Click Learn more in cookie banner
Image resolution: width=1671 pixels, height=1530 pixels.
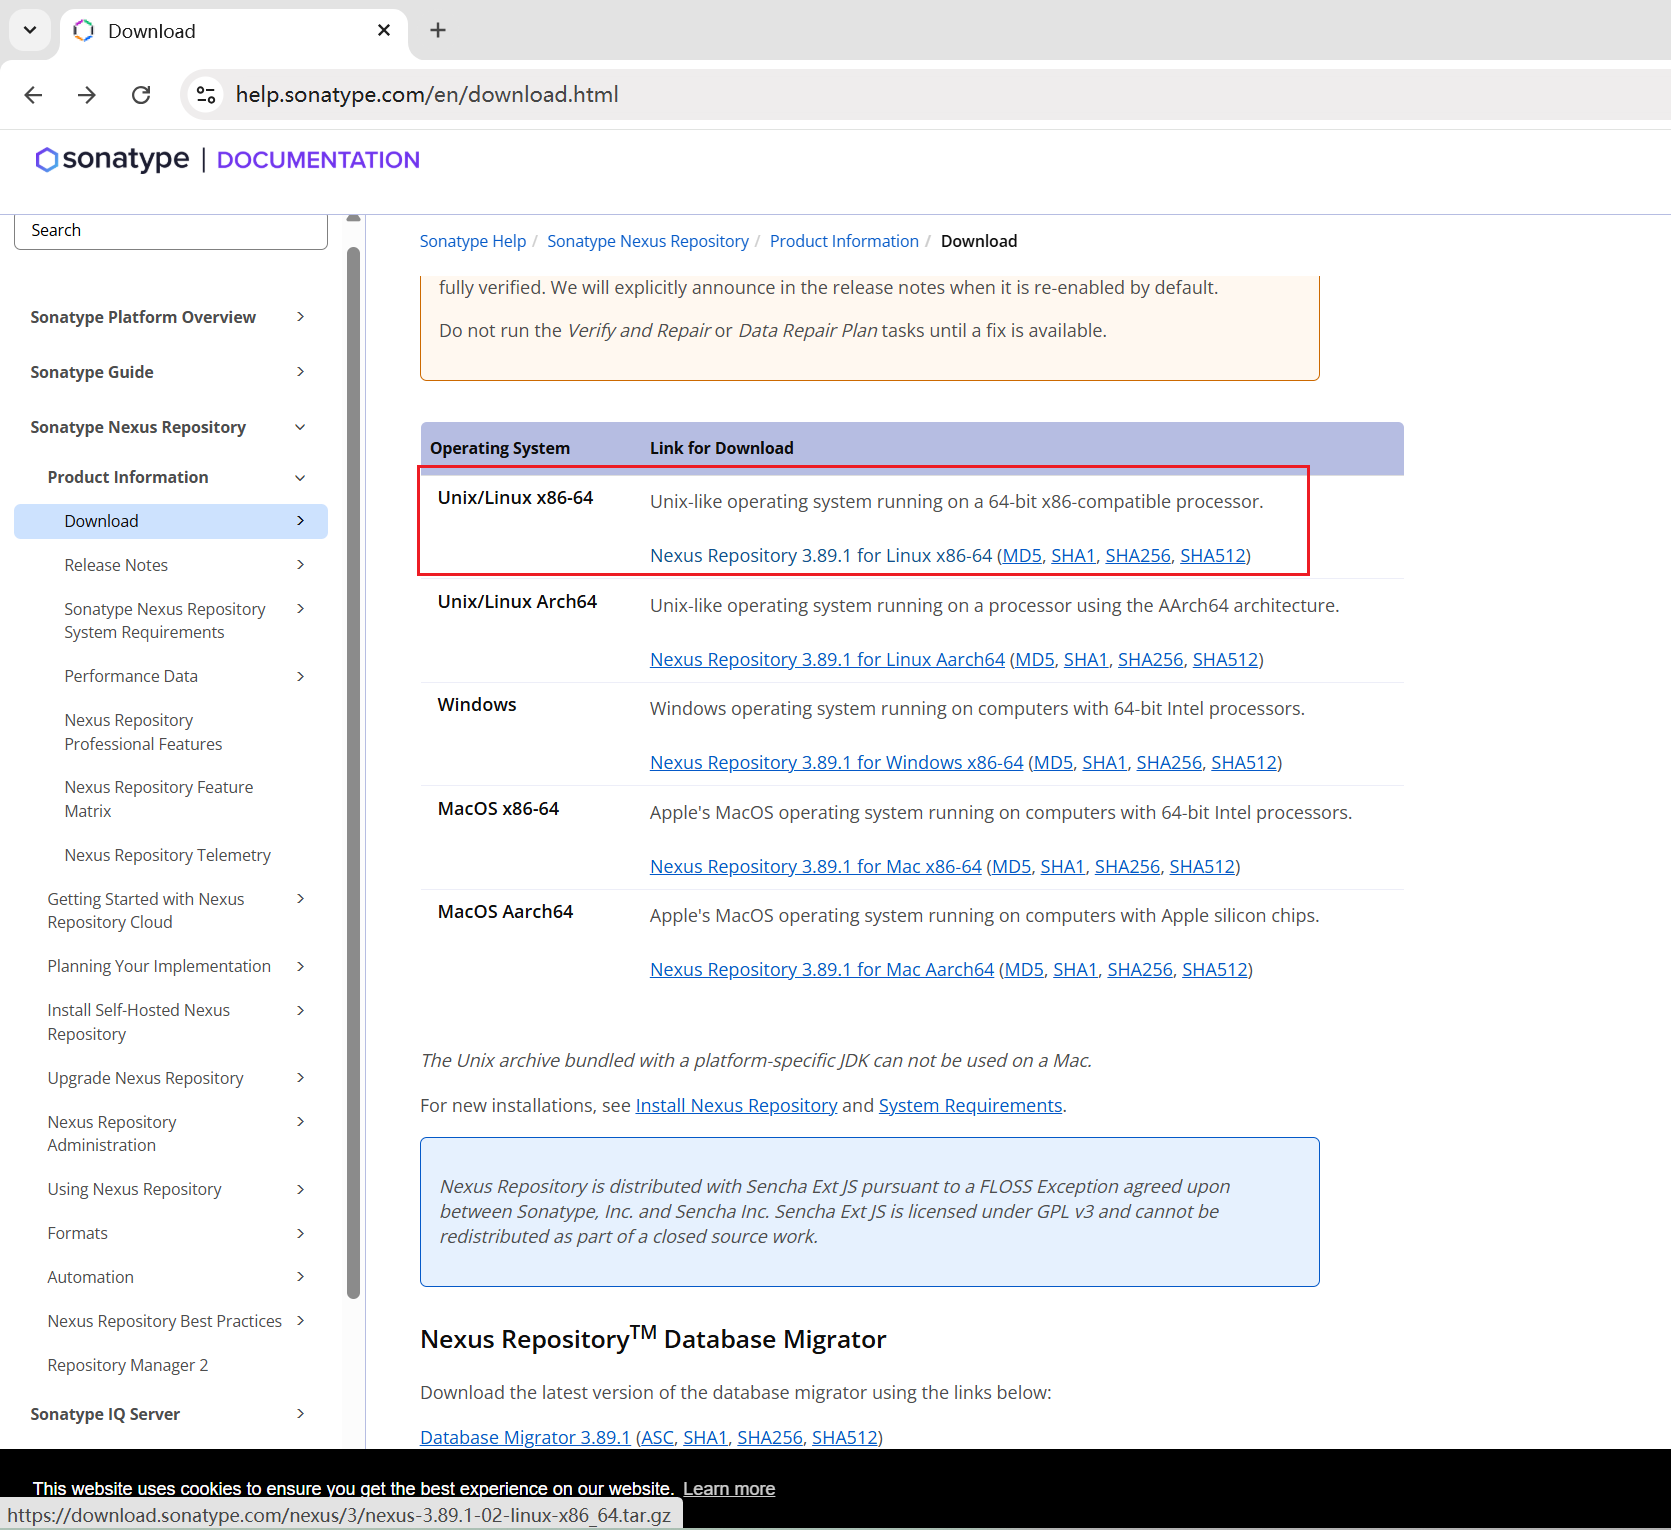(729, 1489)
